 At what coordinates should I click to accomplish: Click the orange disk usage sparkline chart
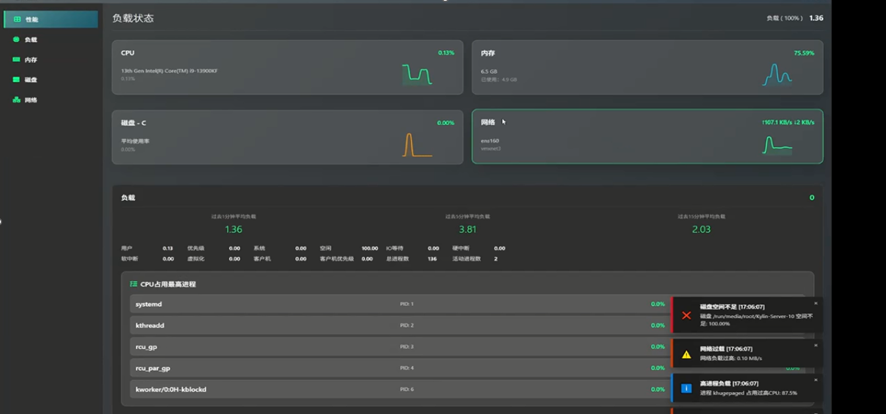pos(417,145)
